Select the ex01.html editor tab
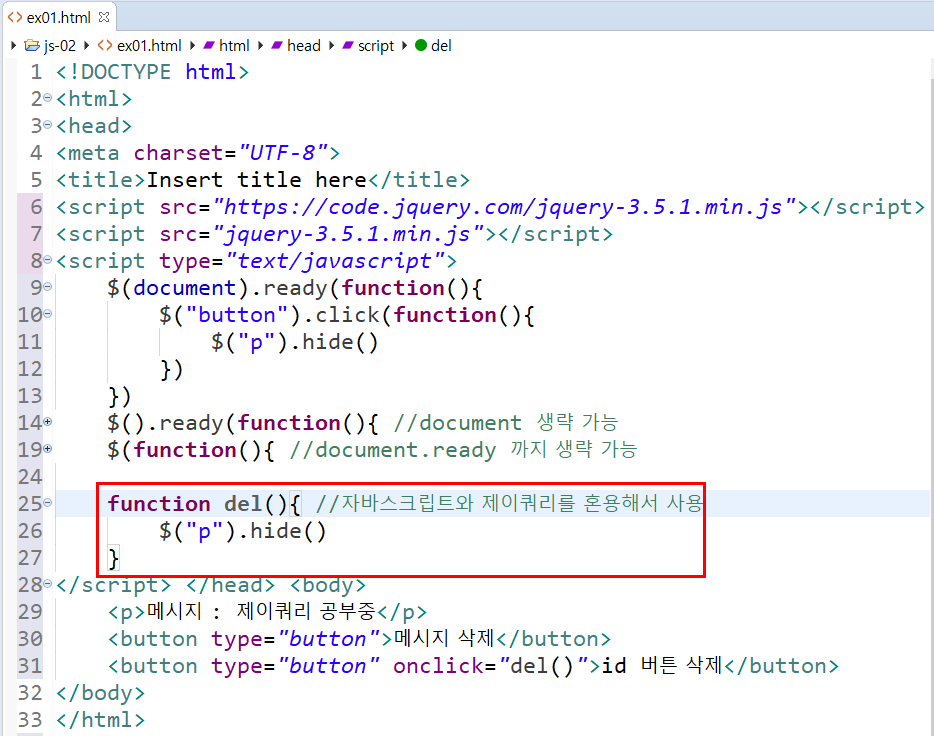Viewport: 934px width, 736px height. pyautogui.click(x=58, y=17)
